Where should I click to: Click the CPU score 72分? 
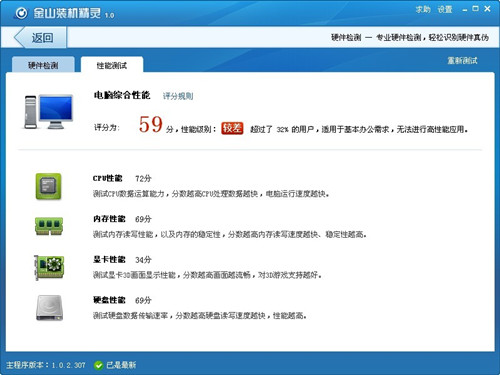[143, 179]
